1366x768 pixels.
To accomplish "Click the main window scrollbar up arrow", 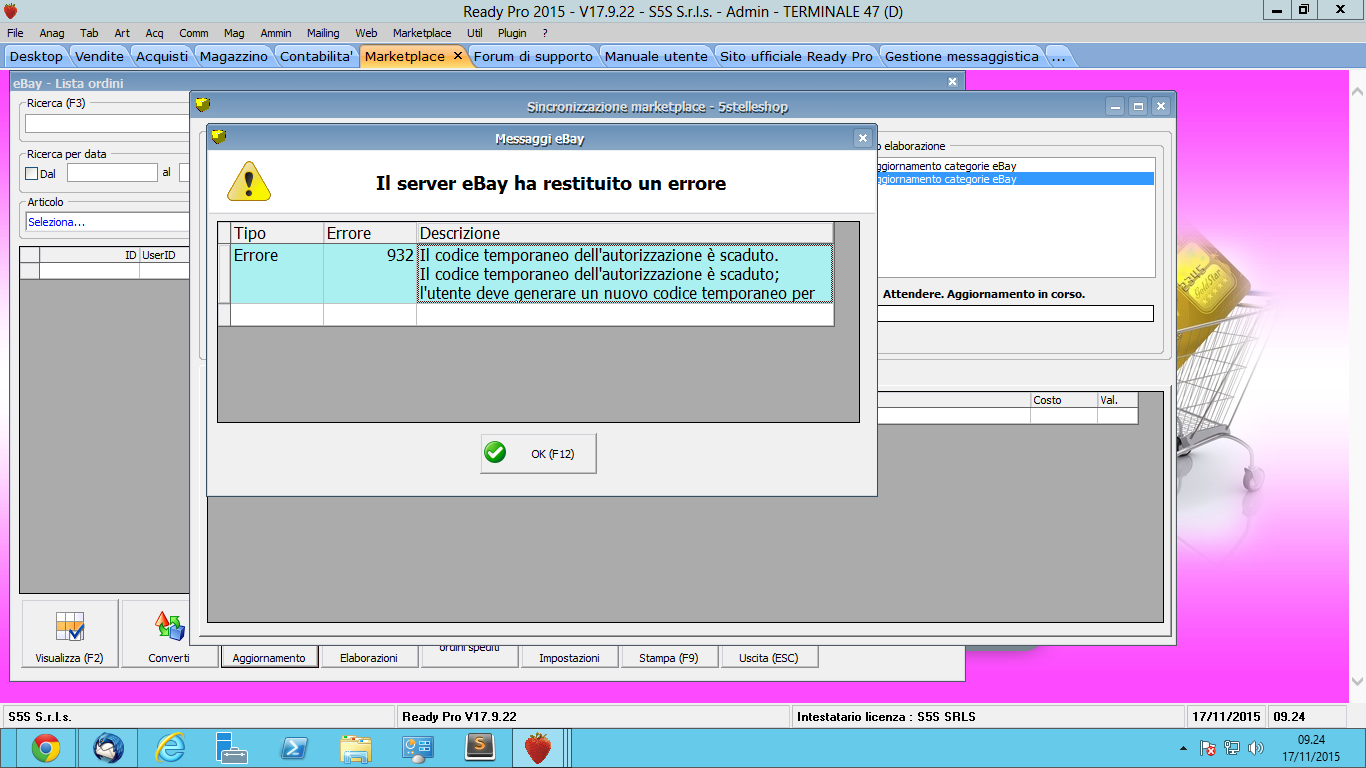I will [1358, 91].
